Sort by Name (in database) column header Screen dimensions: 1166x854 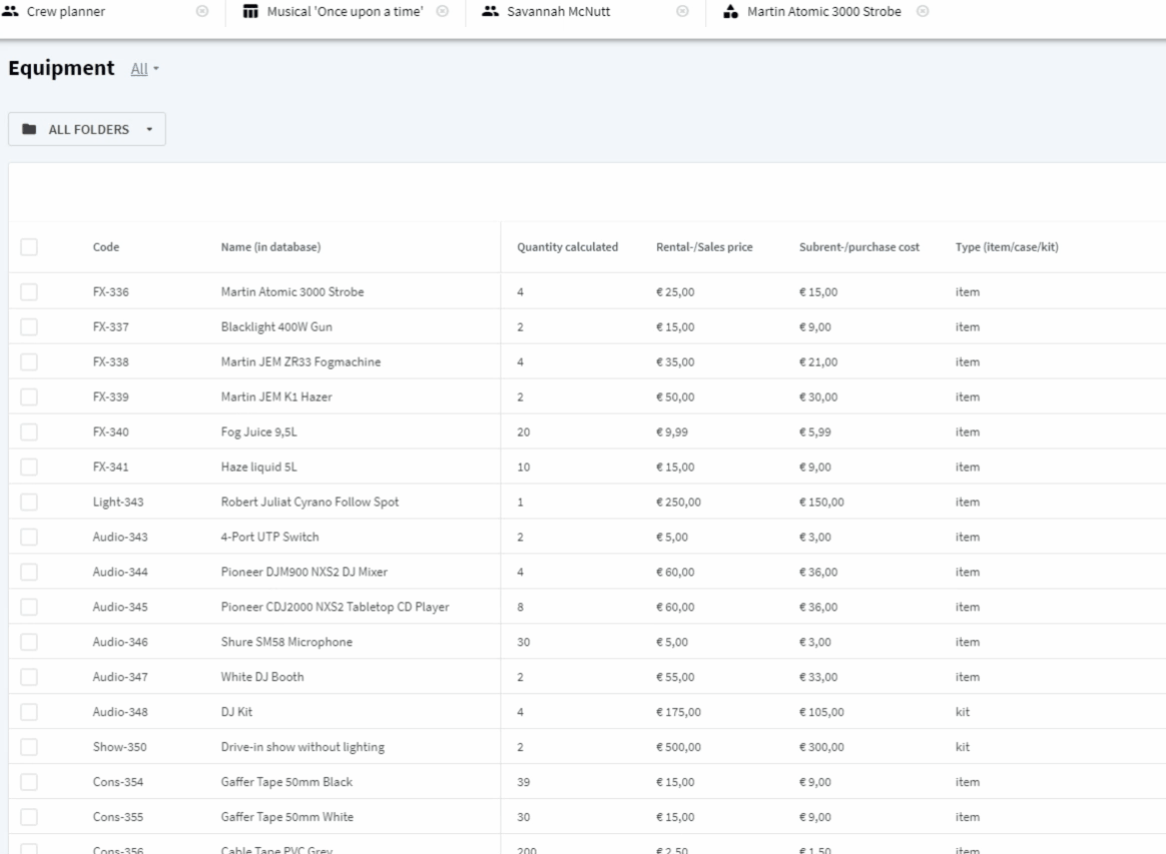(x=271, y=247)
